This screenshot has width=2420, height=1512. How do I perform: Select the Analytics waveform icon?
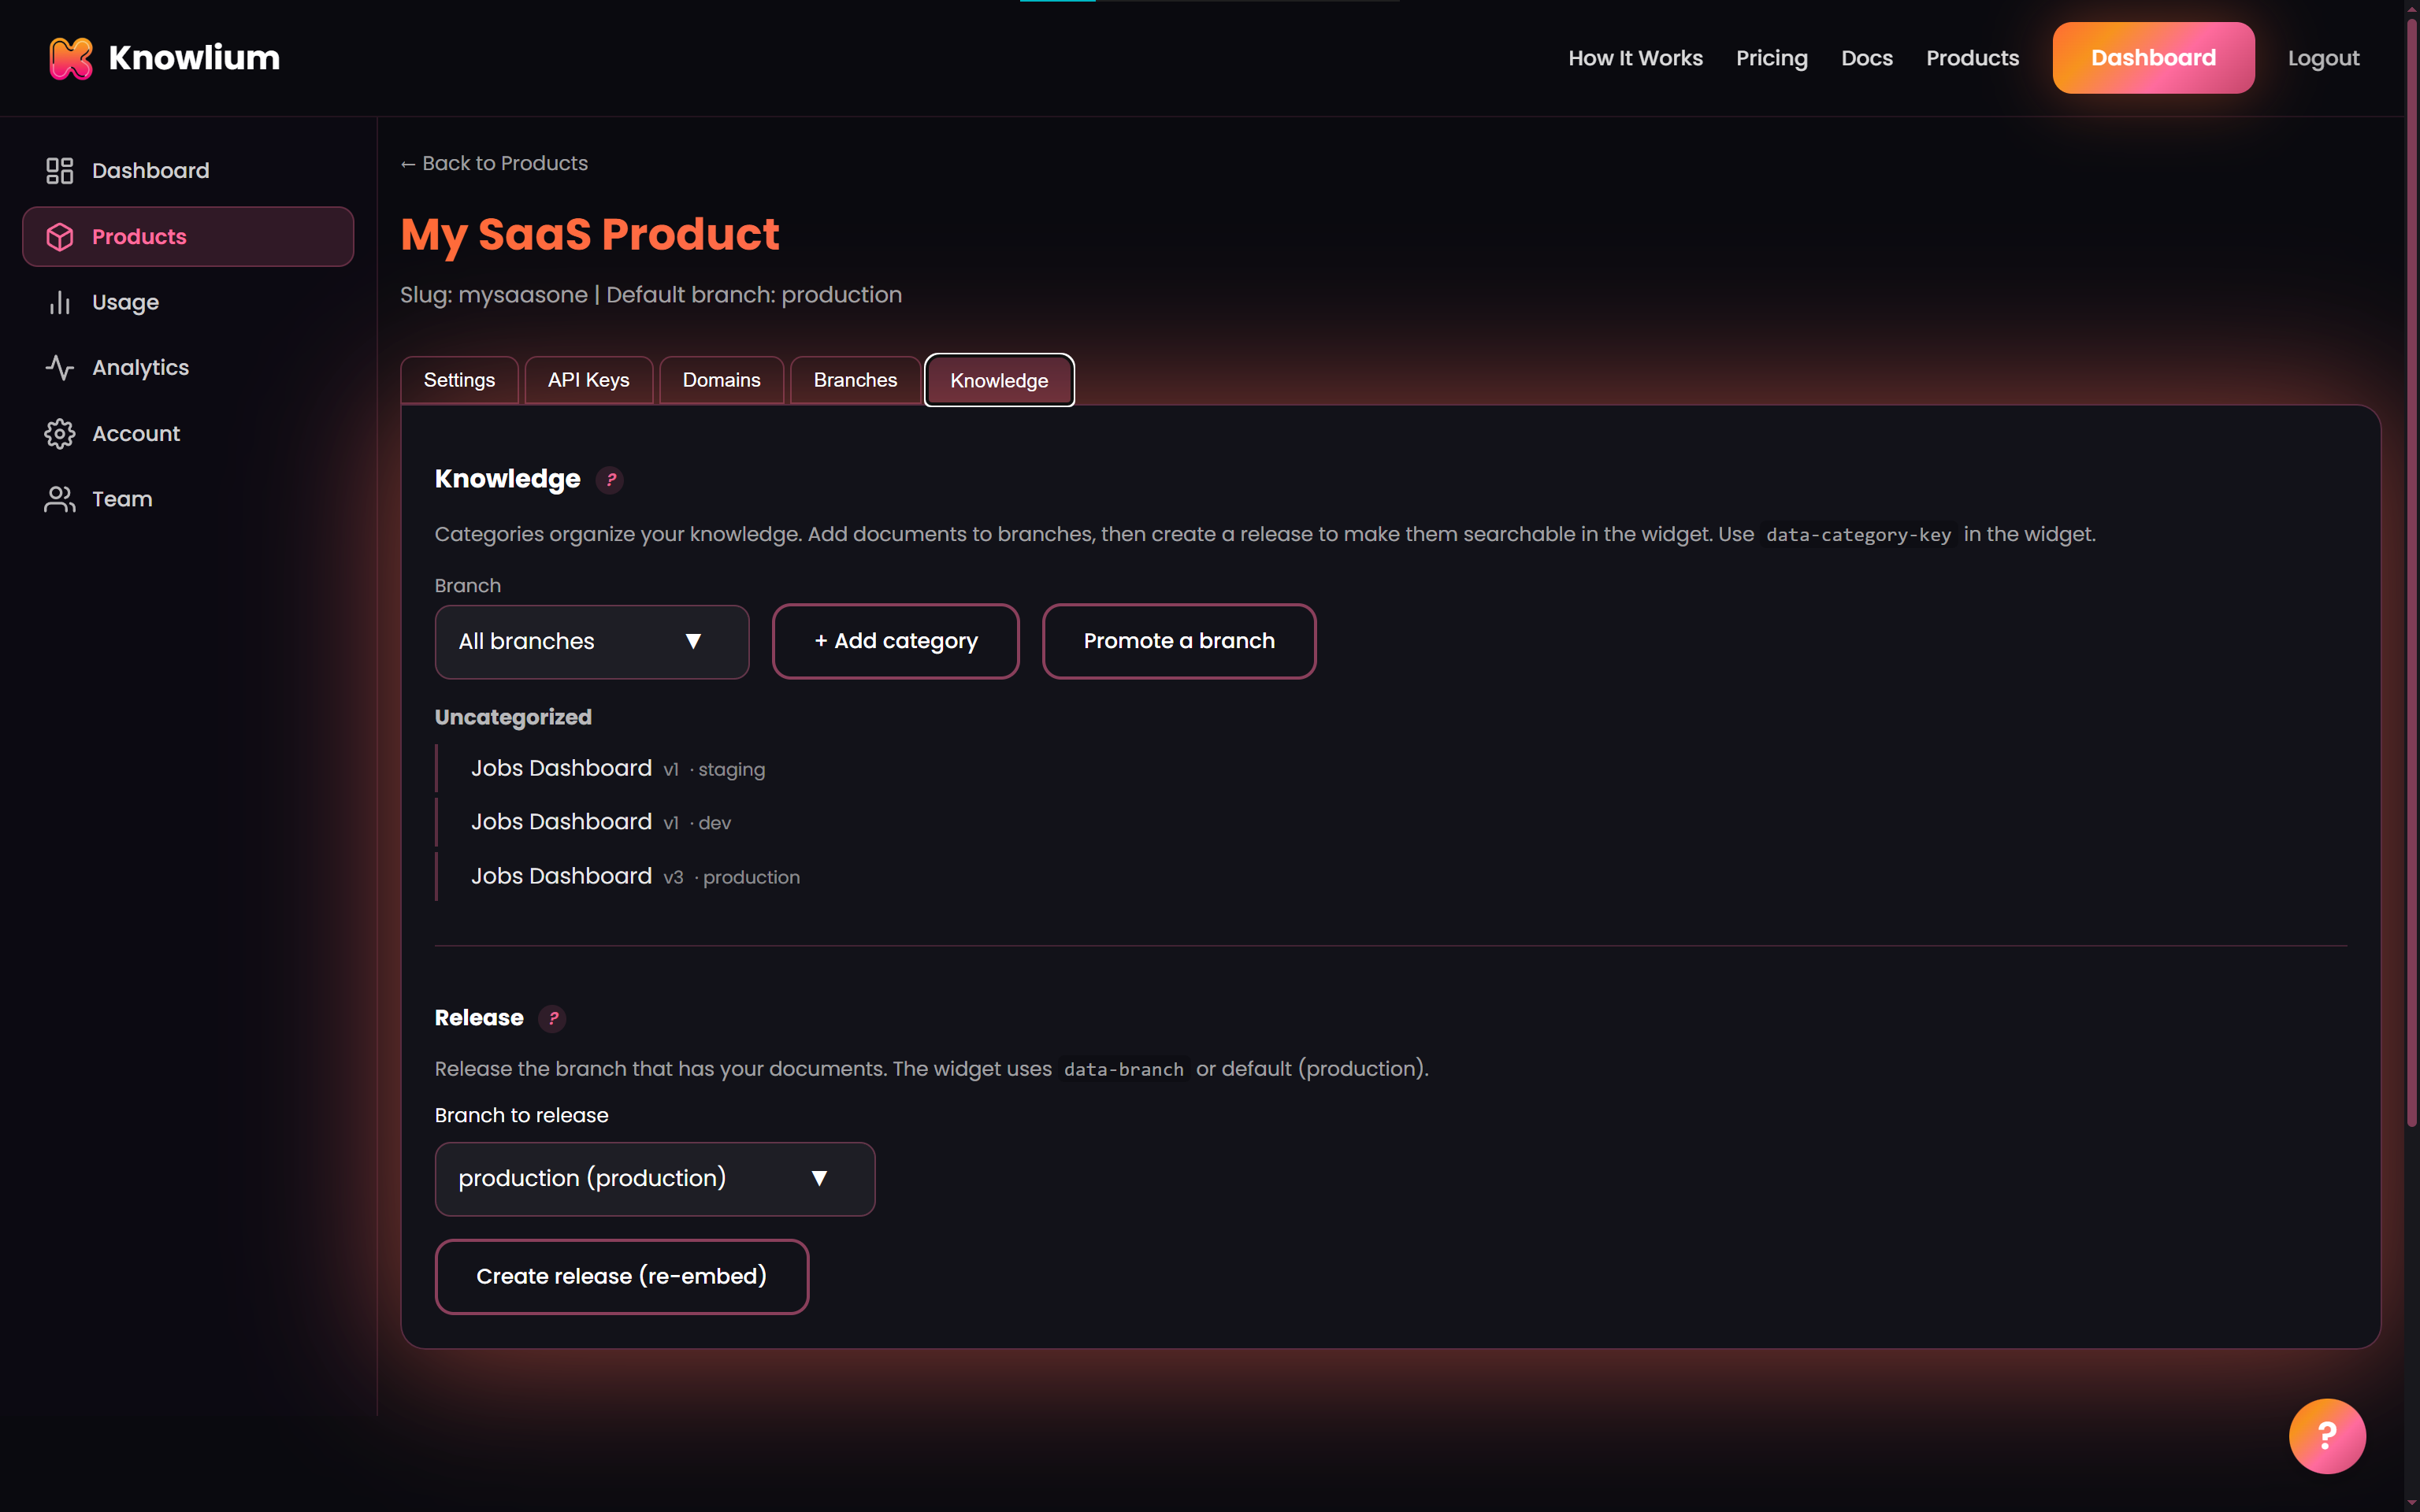pos(59,367)
